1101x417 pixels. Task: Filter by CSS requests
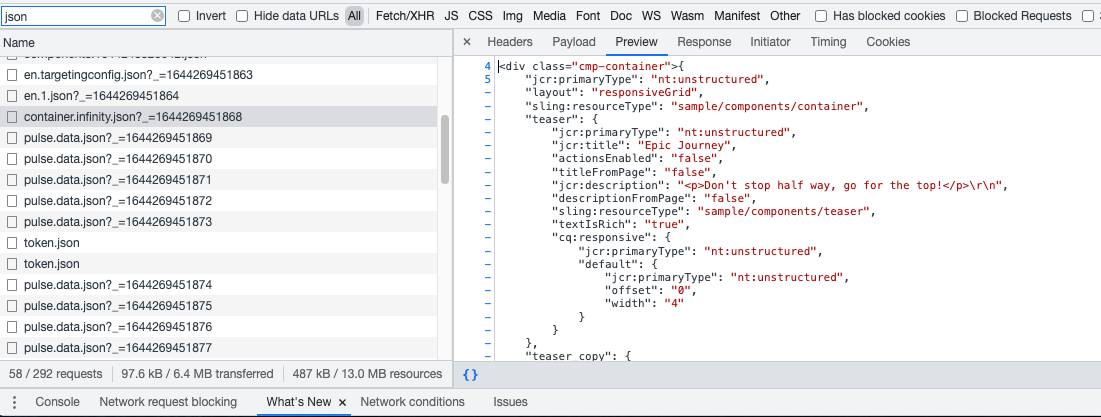pos(480,15)
